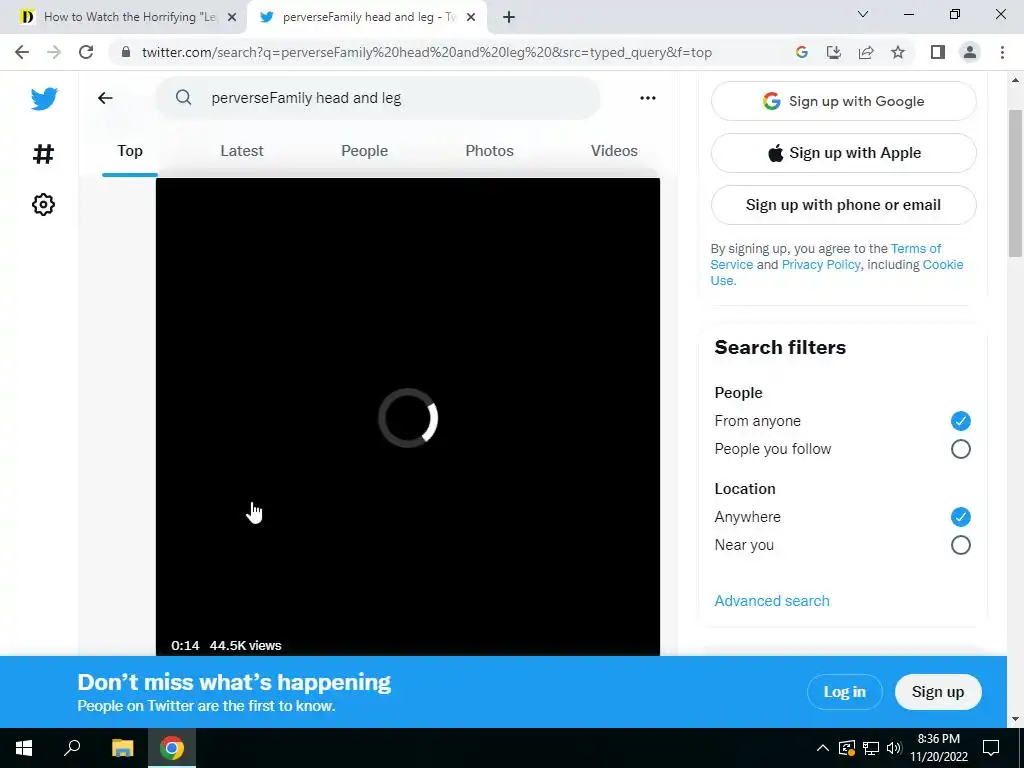View site security lock information

[125, 52]
